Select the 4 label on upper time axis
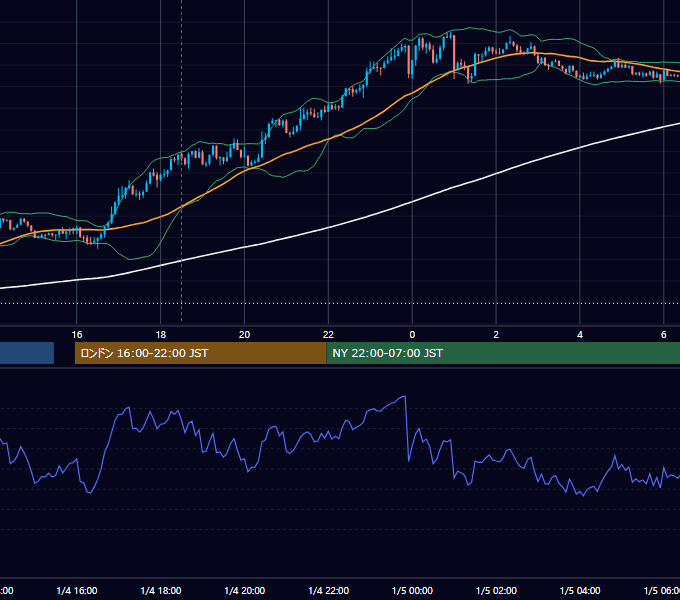This screenshot has width=680, height=600. click(580, 335)
